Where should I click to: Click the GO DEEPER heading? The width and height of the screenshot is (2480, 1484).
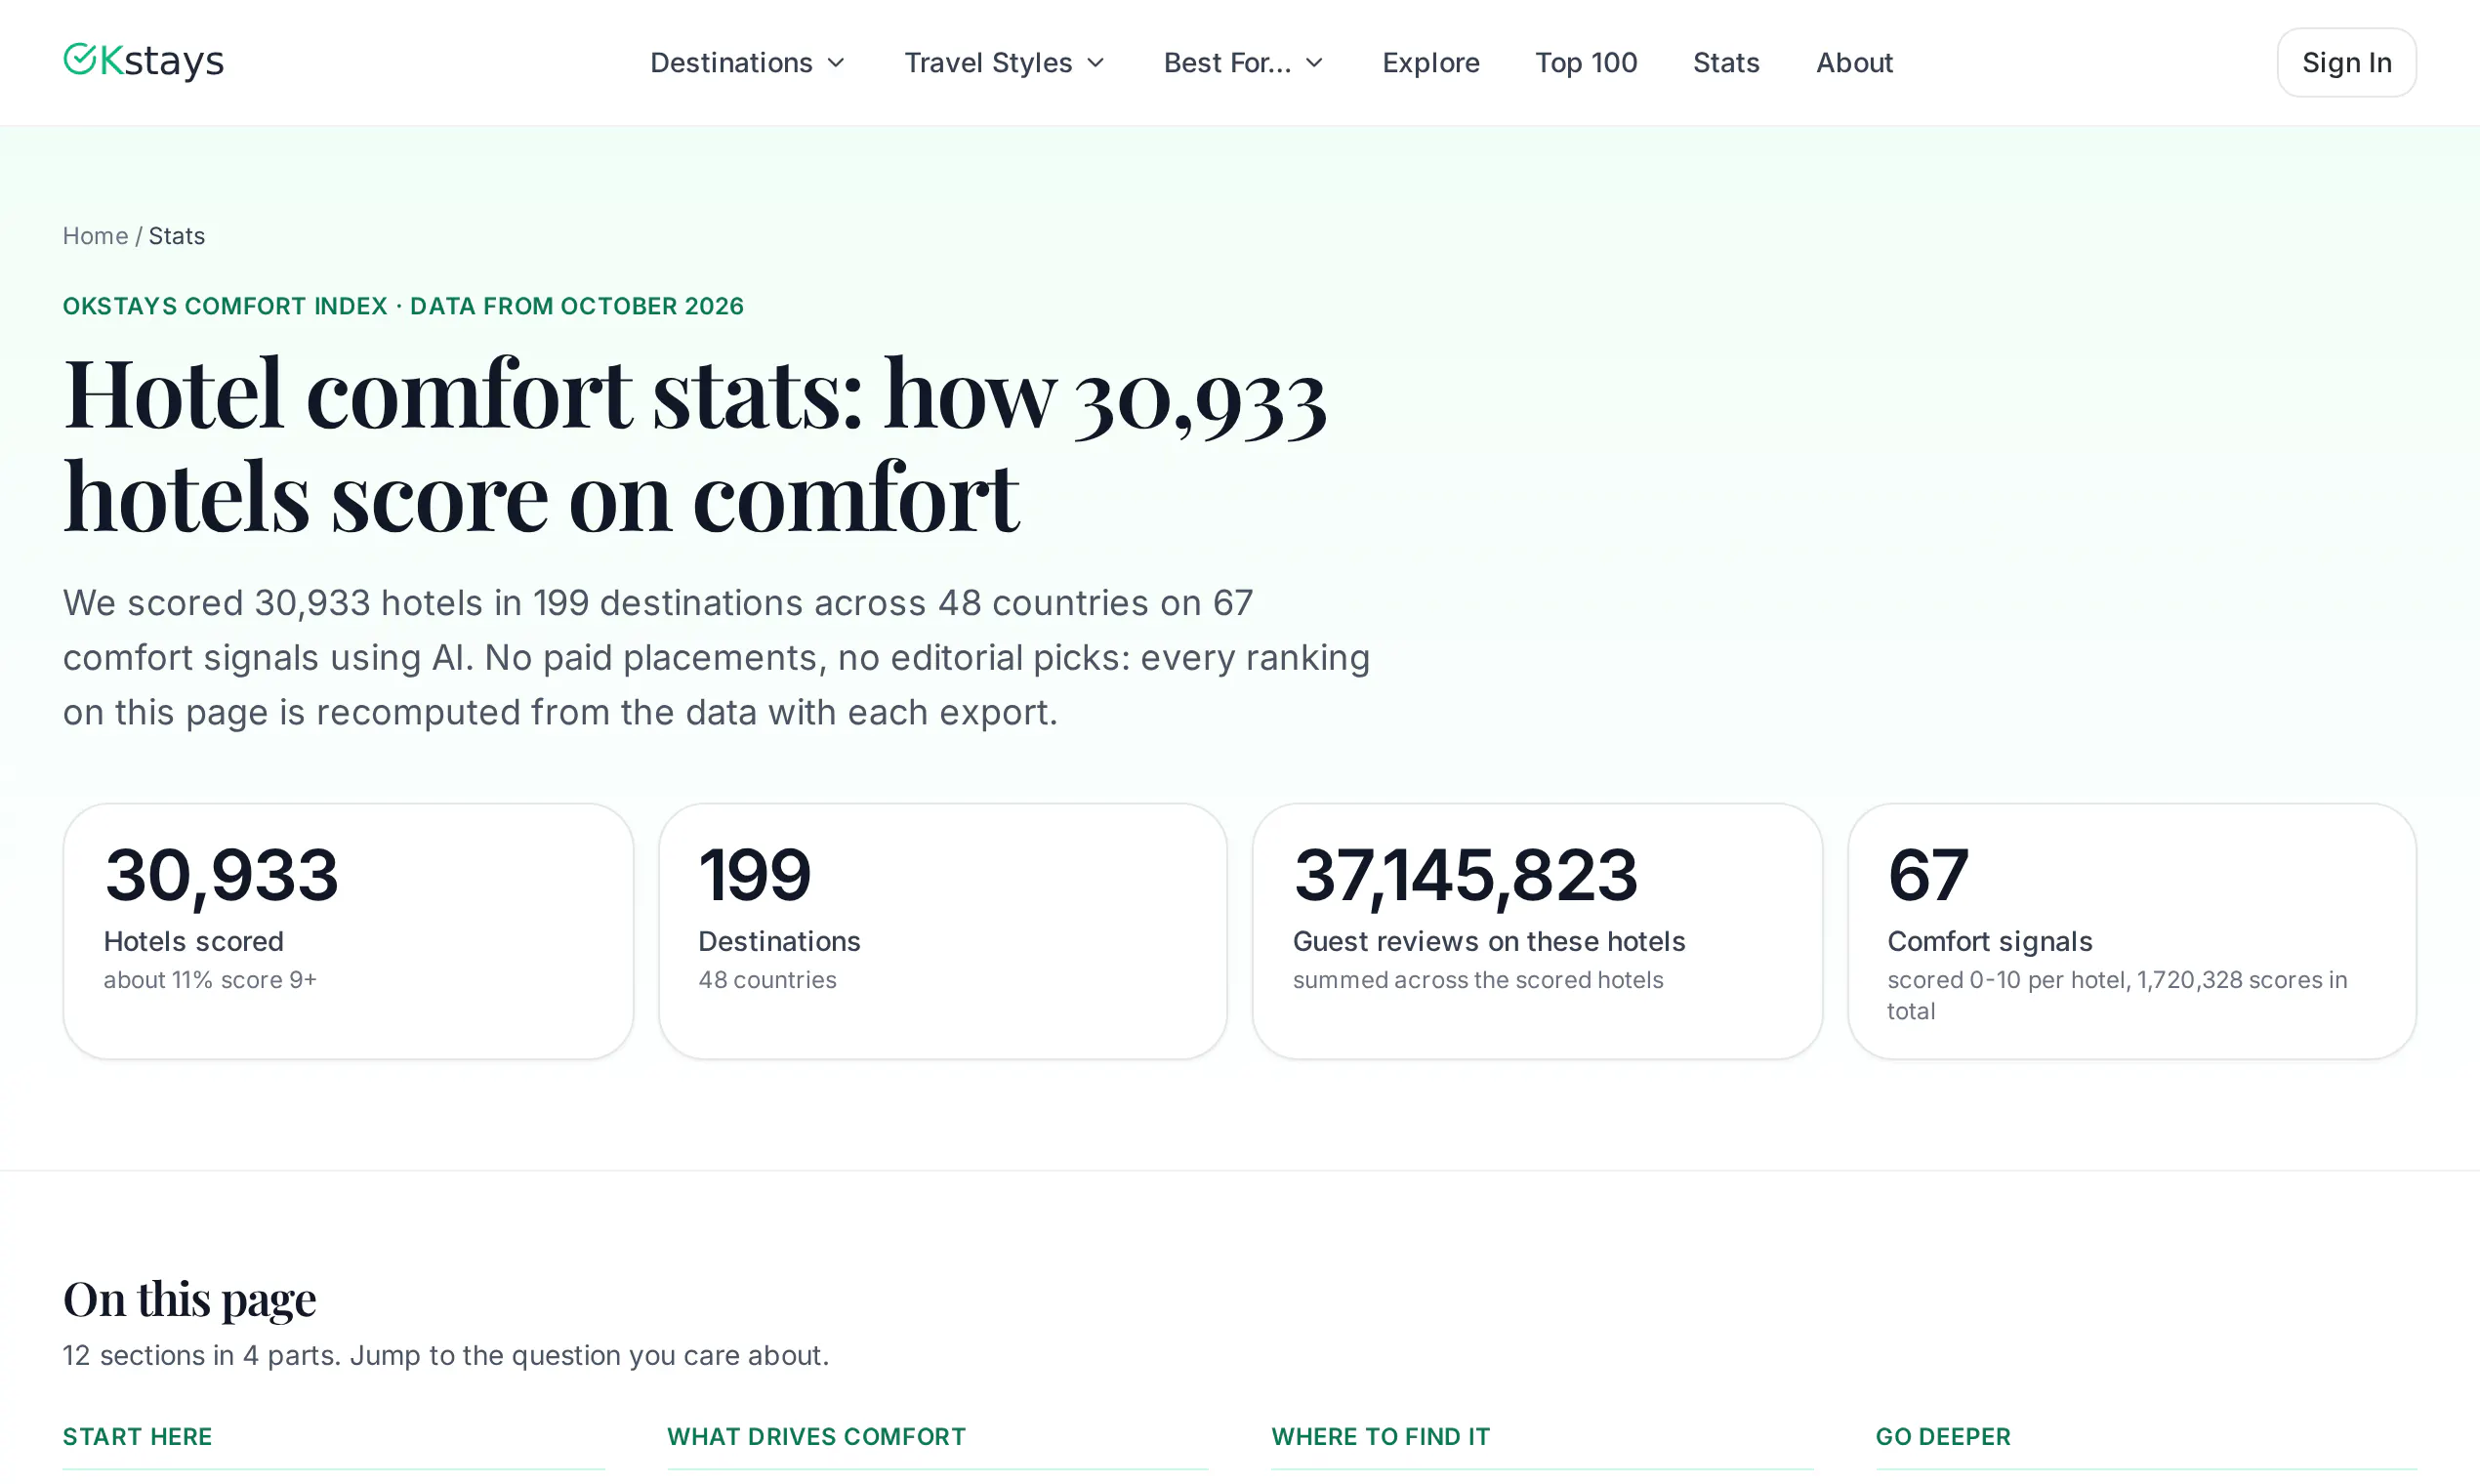tap(1942, 1437)
